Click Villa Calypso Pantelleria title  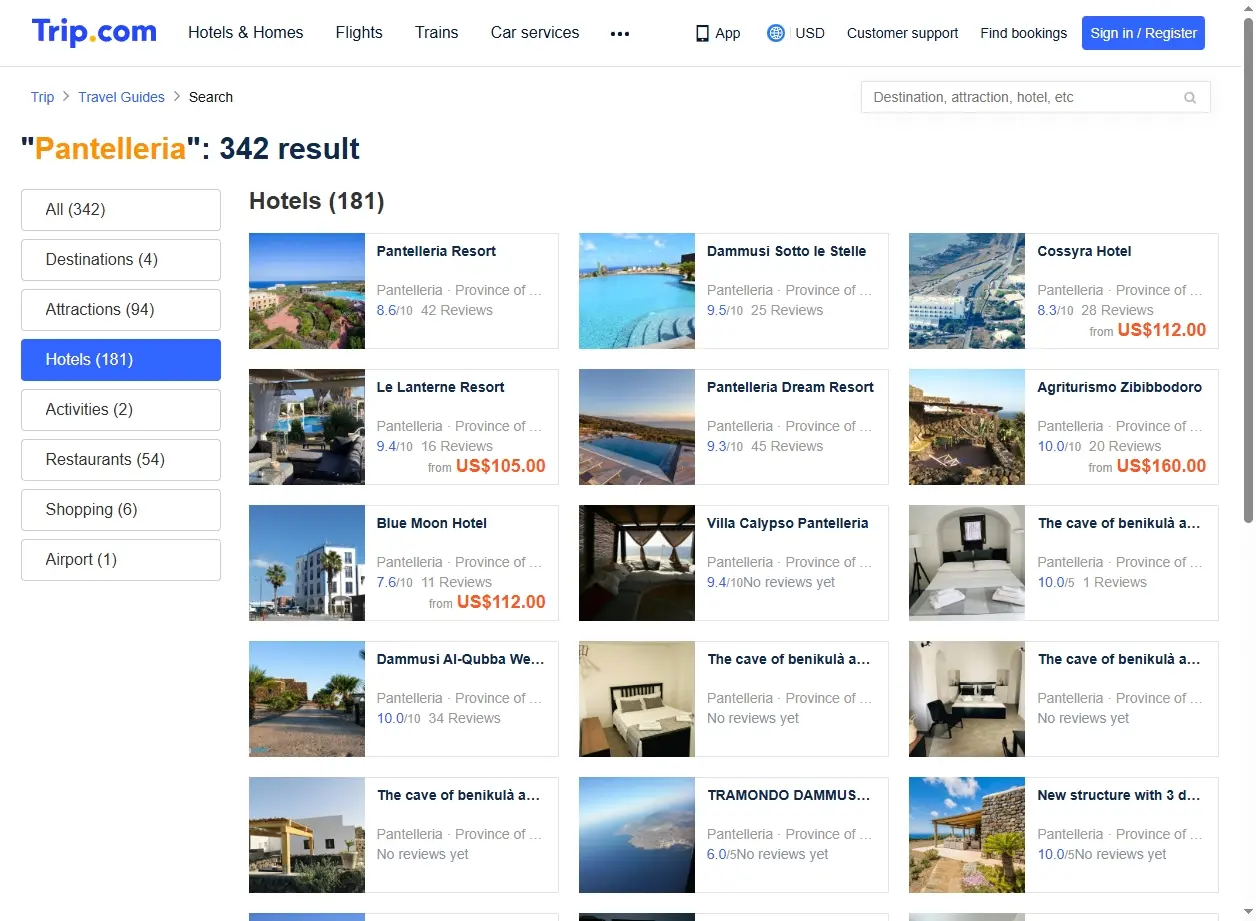point(787,523)
